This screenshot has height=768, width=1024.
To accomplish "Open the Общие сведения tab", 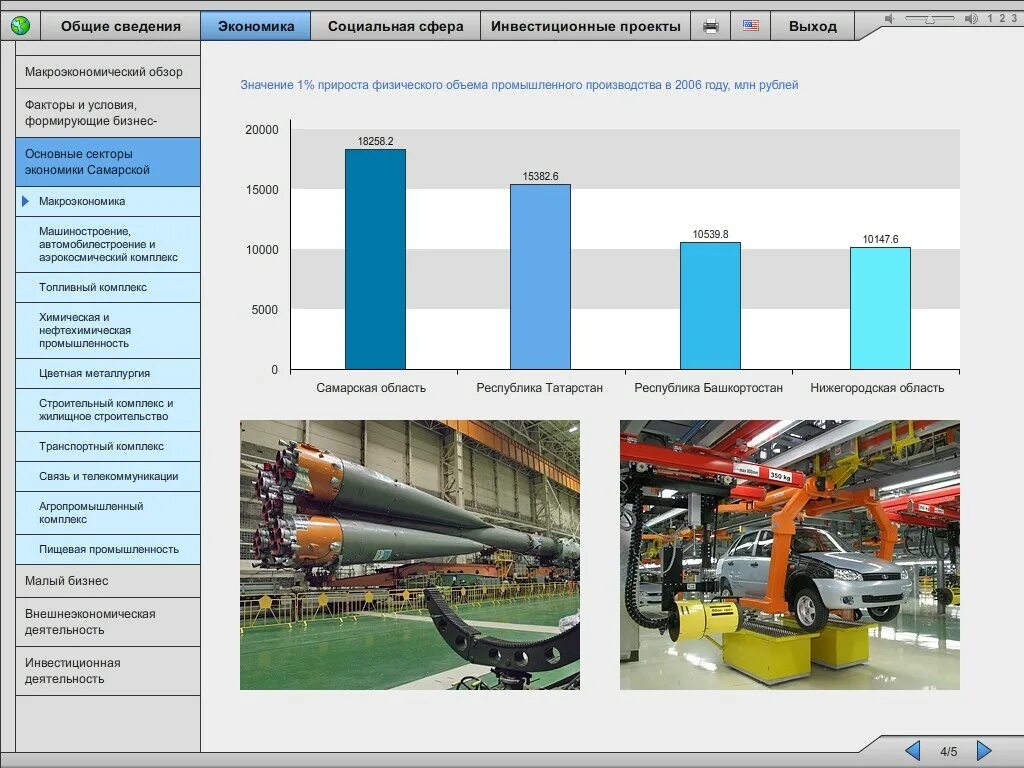I will coord(121,26).
